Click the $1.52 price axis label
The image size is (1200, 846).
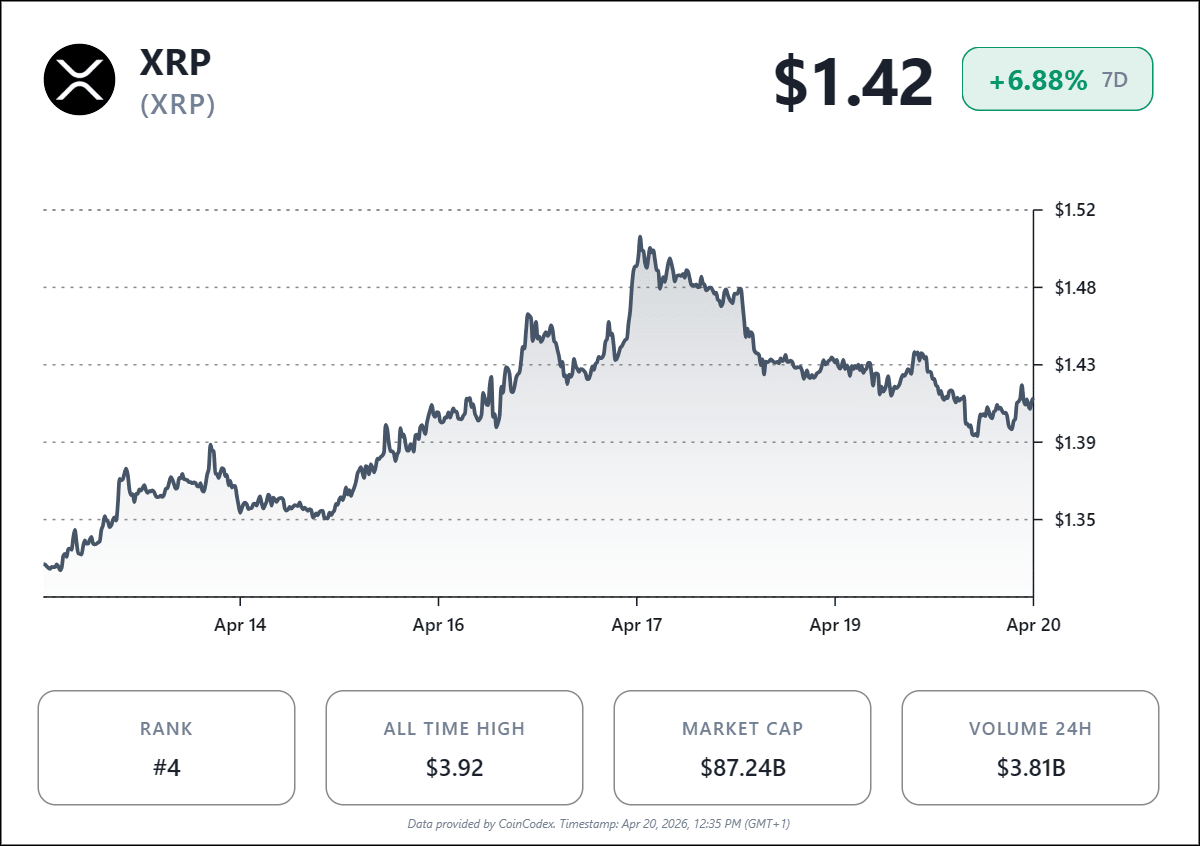click(1075, 210)
